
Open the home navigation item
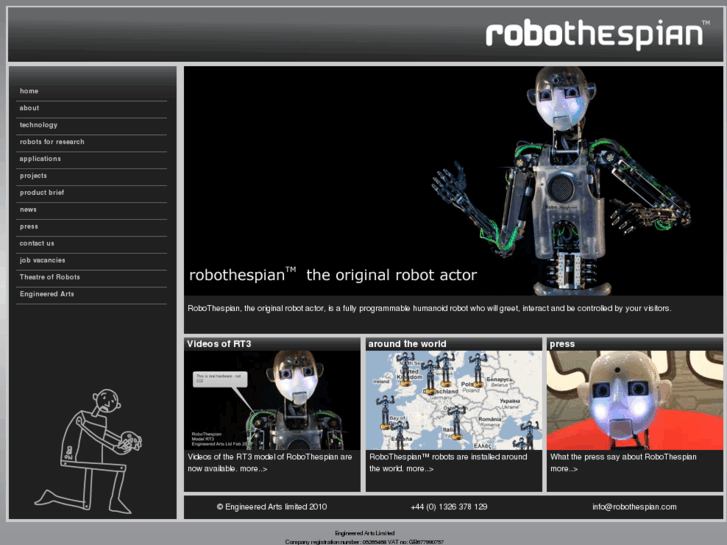29,91
